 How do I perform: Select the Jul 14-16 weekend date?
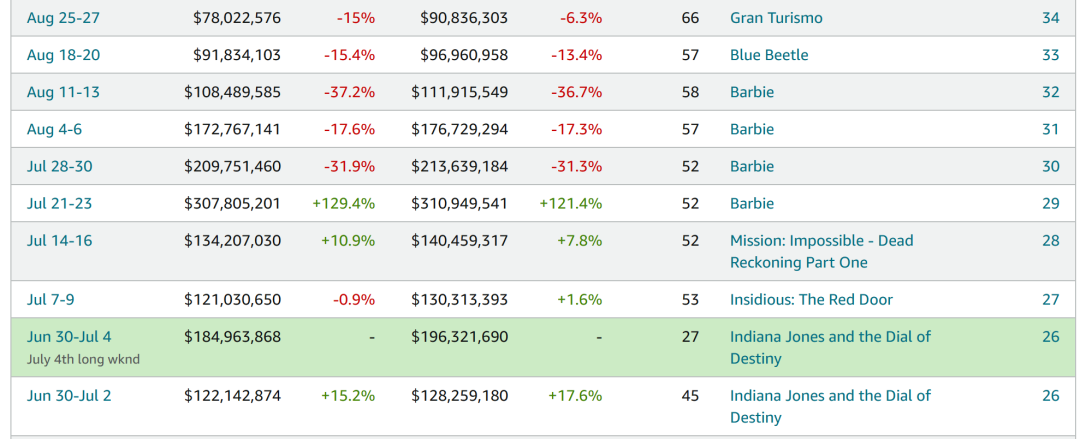point(59,240)
